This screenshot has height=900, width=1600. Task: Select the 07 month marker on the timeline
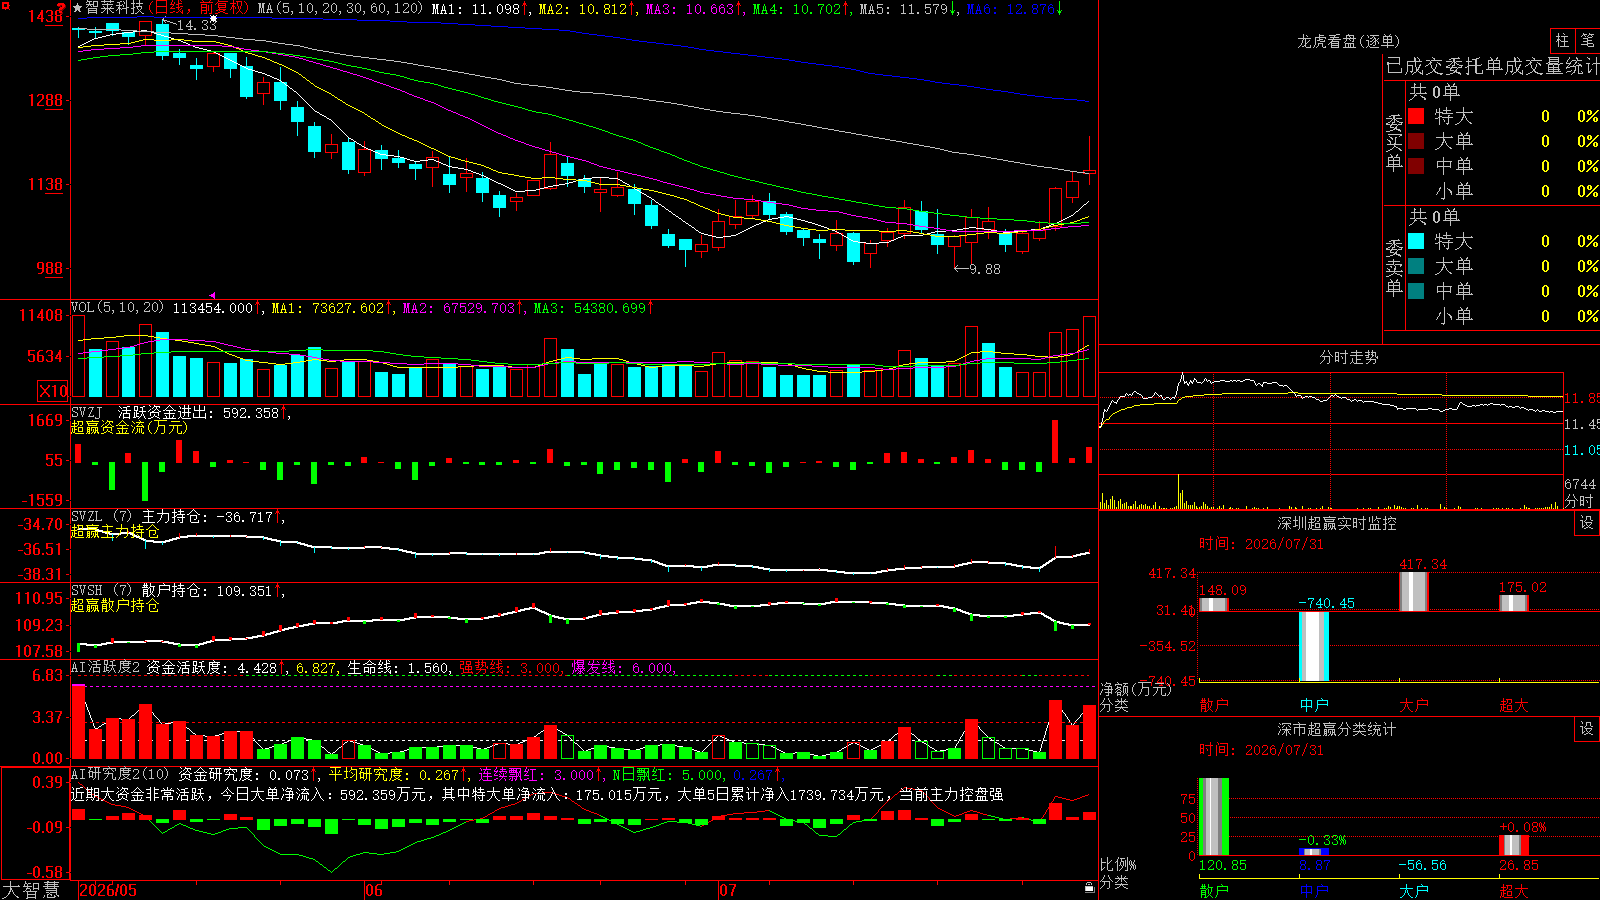tap(728, 890)
